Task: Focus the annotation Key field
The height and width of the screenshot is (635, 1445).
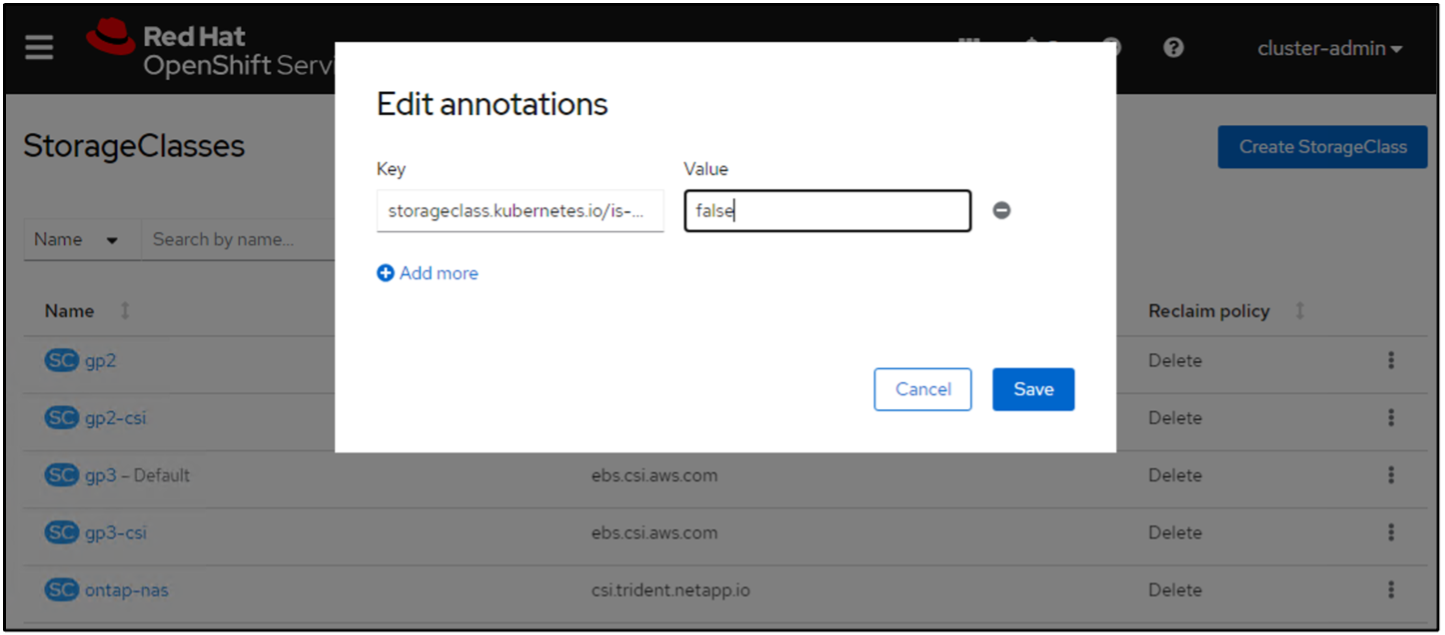Action: [520, 211]
